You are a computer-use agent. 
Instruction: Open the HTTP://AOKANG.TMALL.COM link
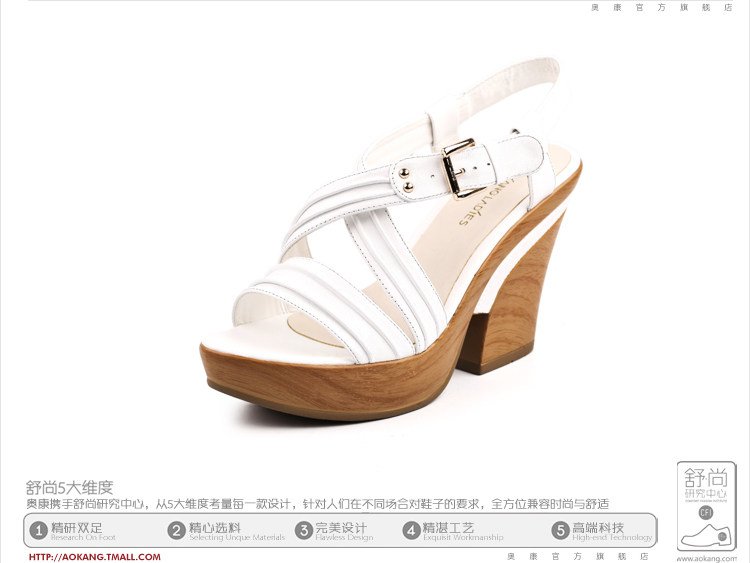click(x=95, y=556)
